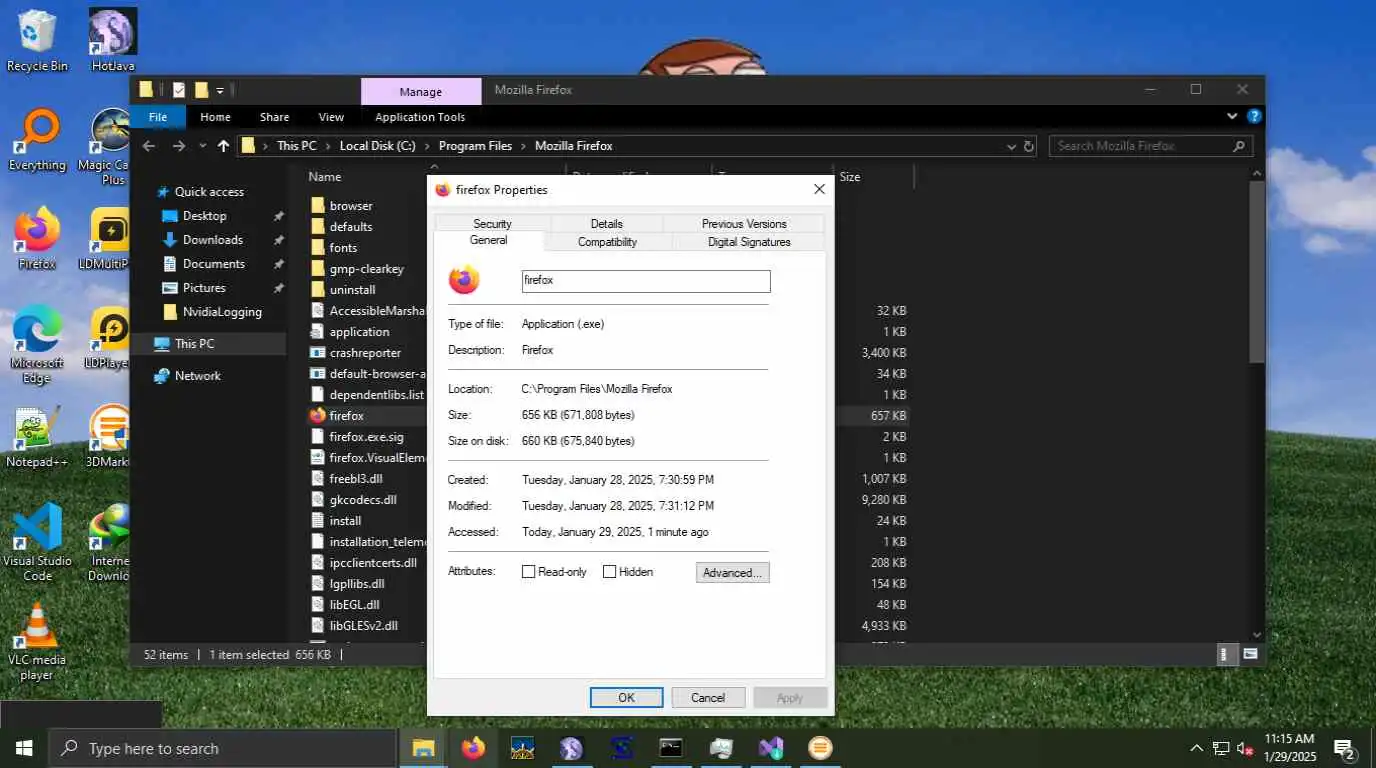1376x768 pixels.
Task: Click the Size column header
Action: (x=850, y=177)
